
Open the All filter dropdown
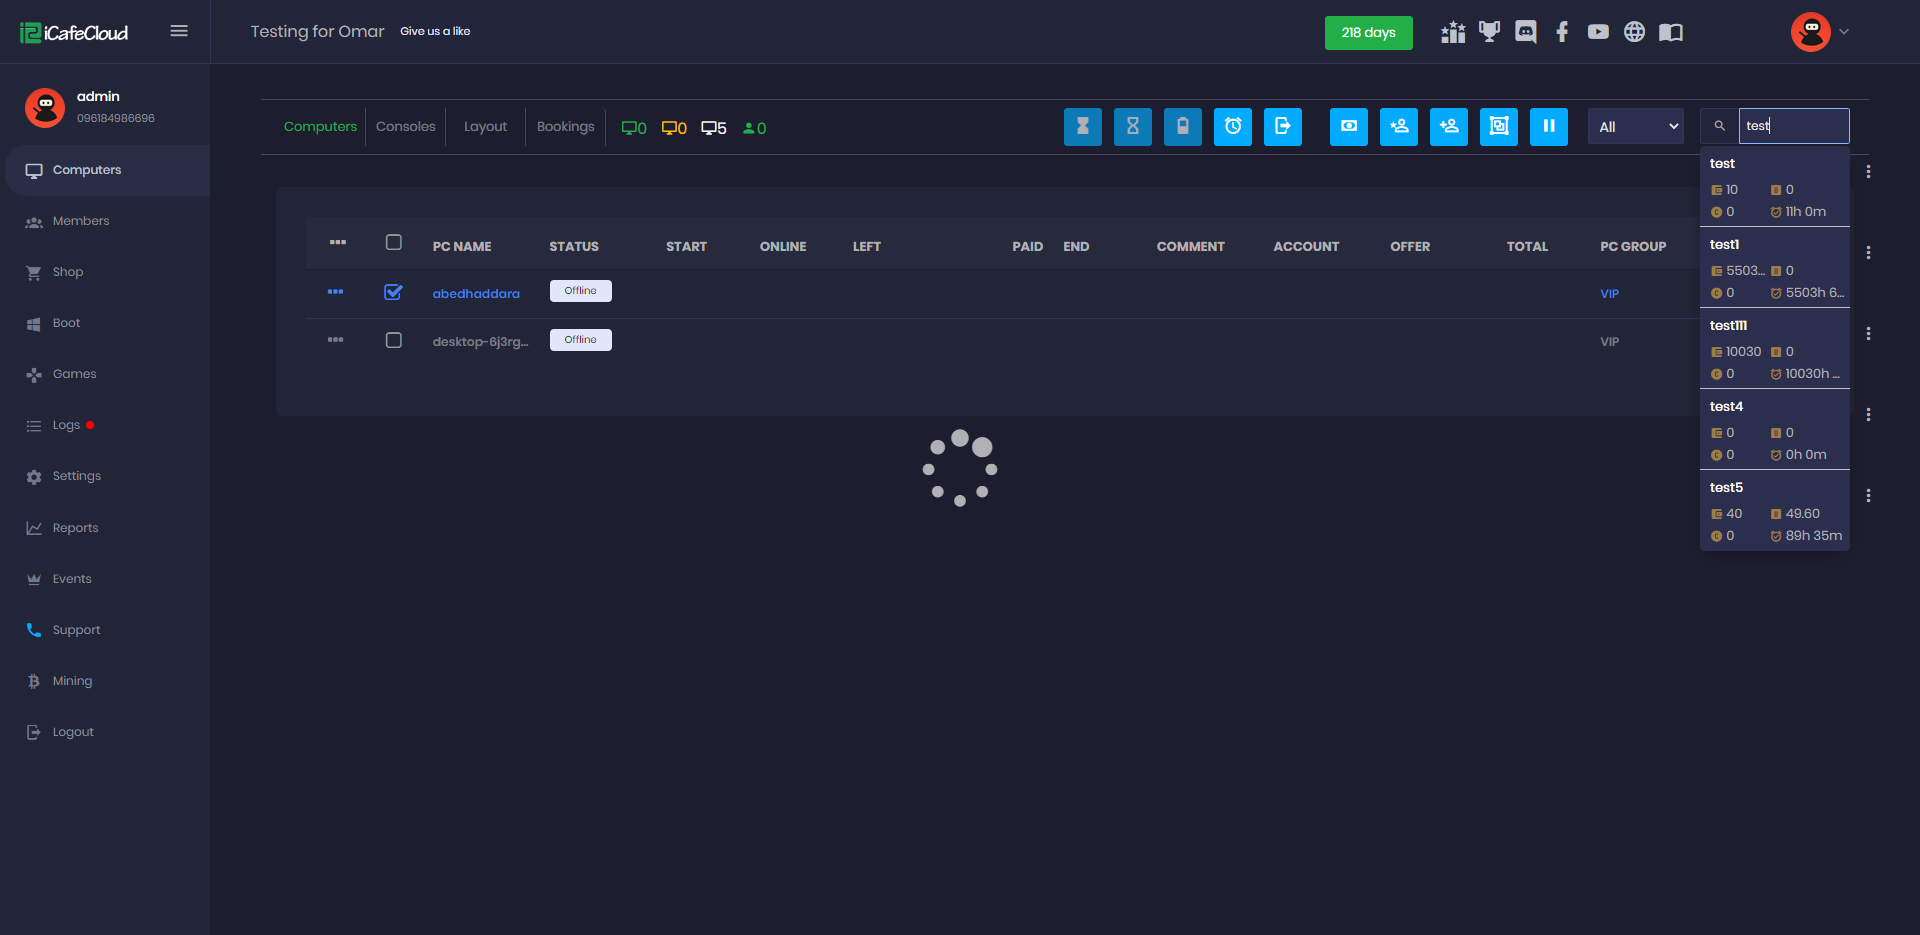tap(1636, 127)
